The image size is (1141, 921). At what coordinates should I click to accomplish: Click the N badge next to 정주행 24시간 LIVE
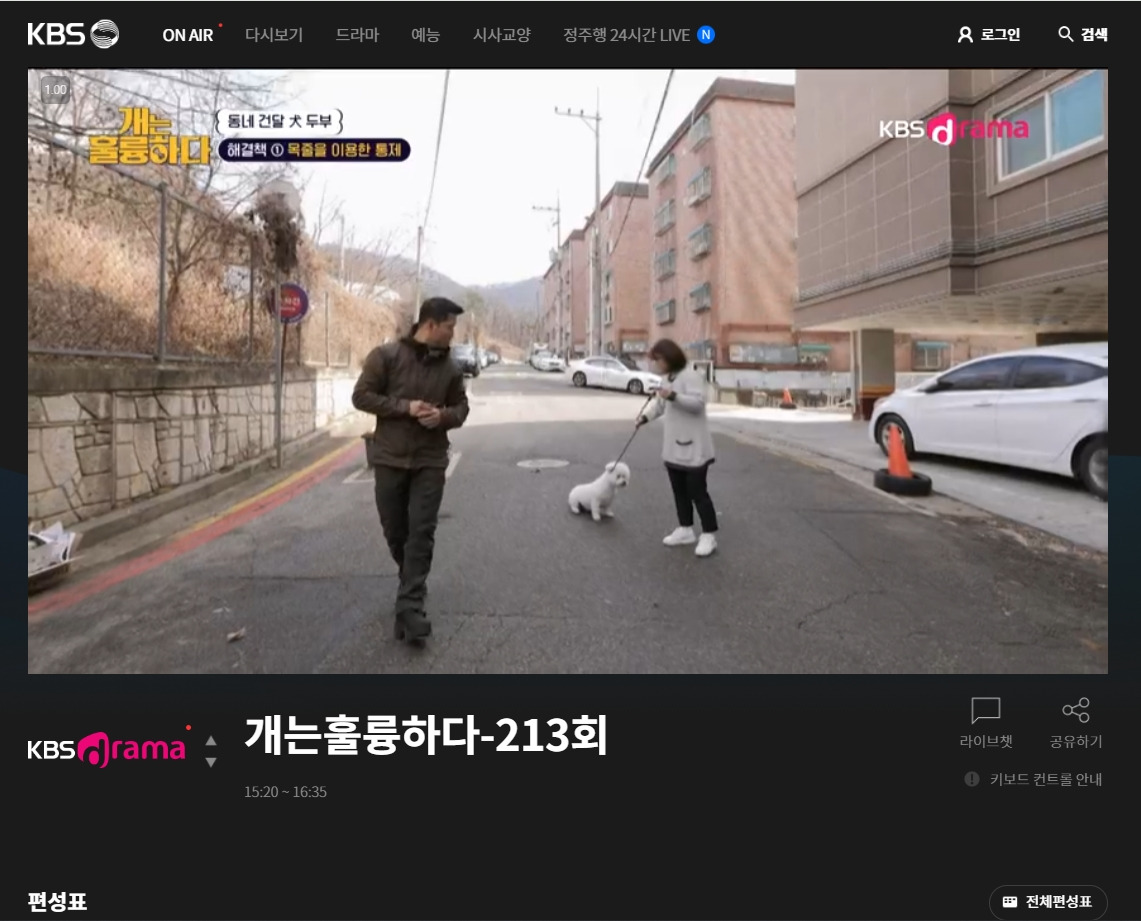coord(705,34)
